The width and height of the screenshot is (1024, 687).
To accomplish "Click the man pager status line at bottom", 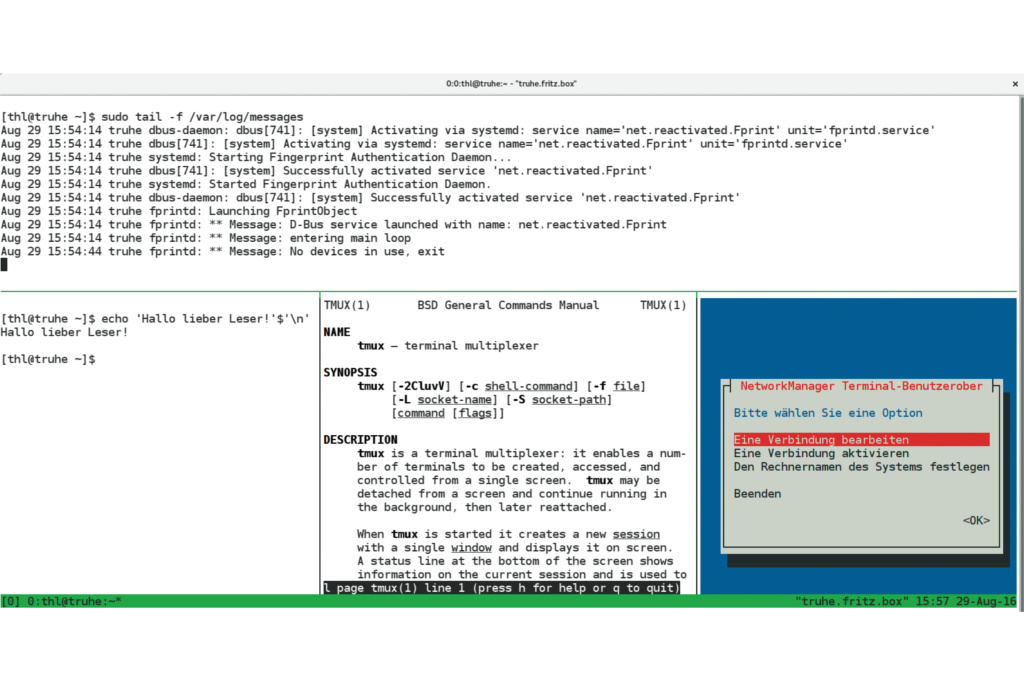I will (502, 588).
